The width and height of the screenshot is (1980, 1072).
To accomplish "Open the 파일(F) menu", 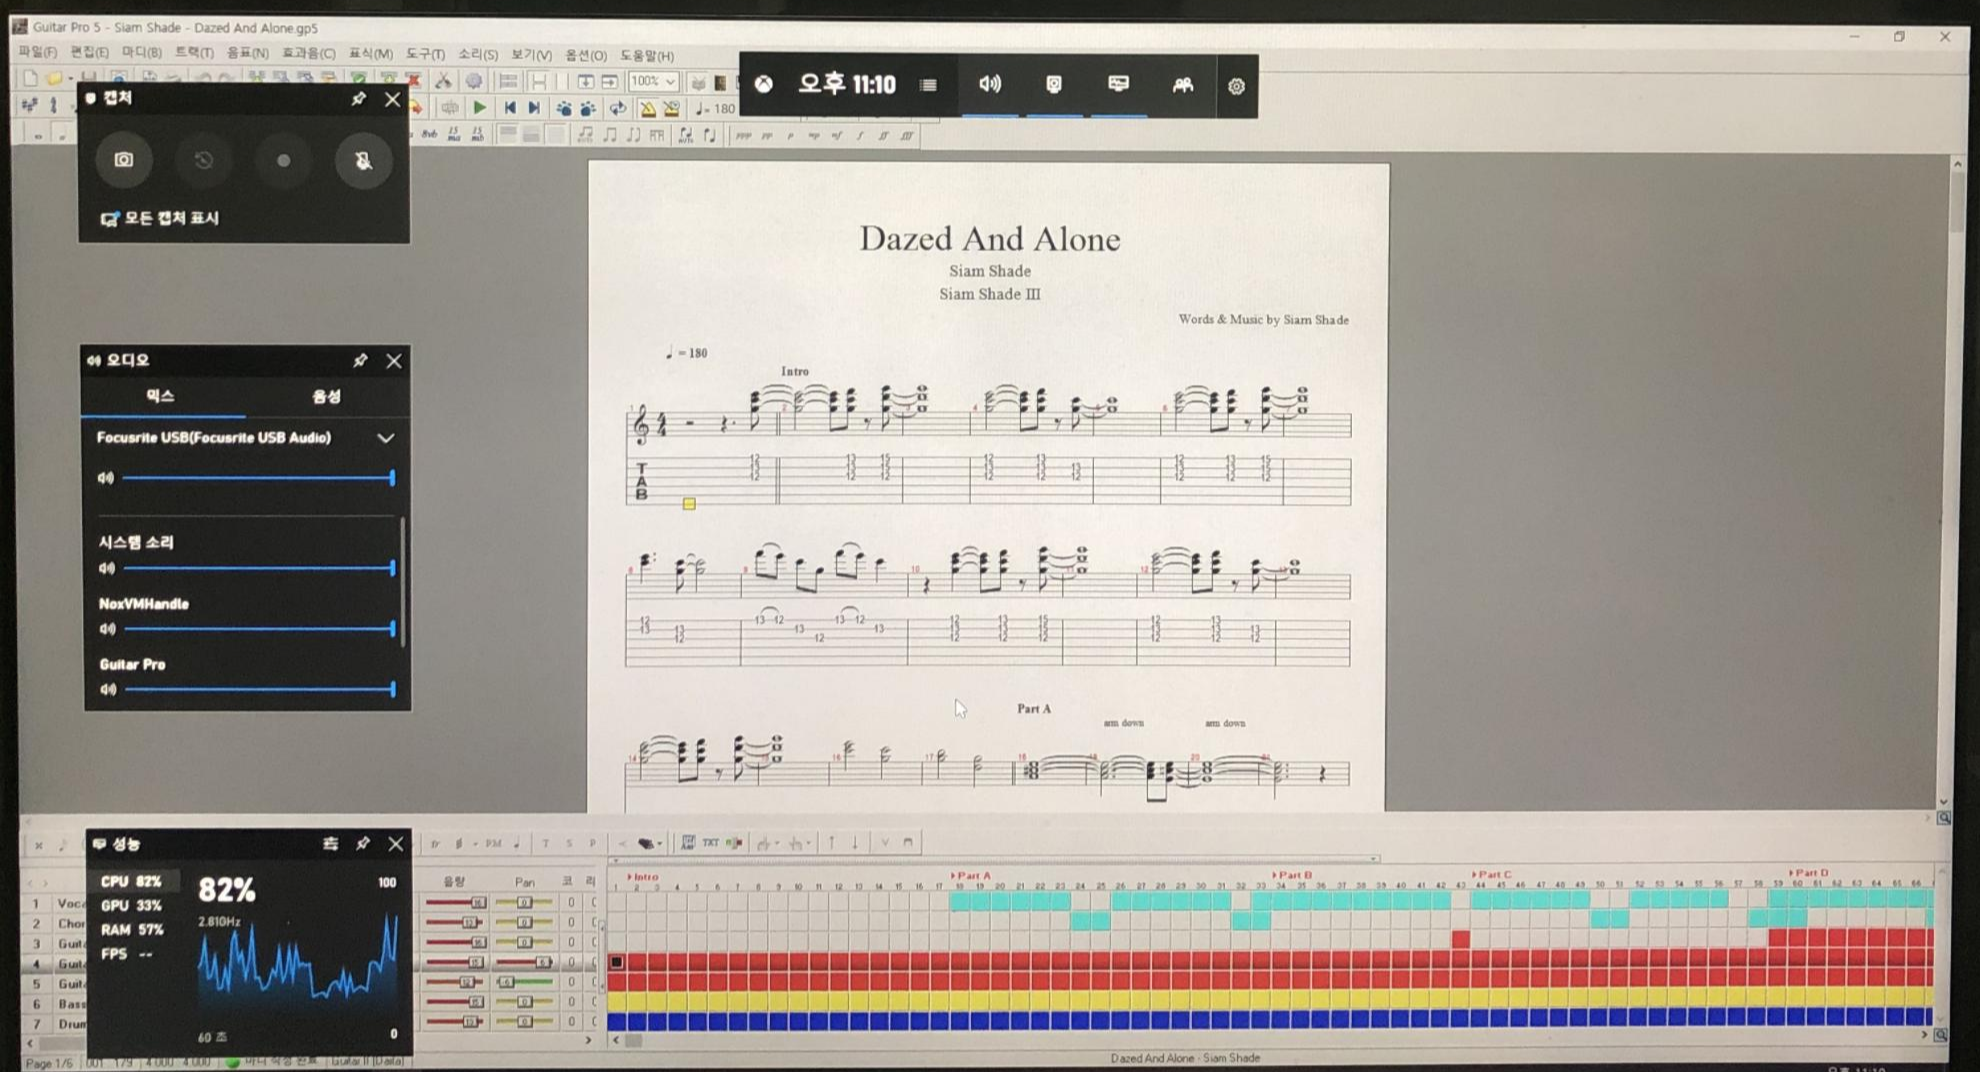I will (x=38, y=52).
